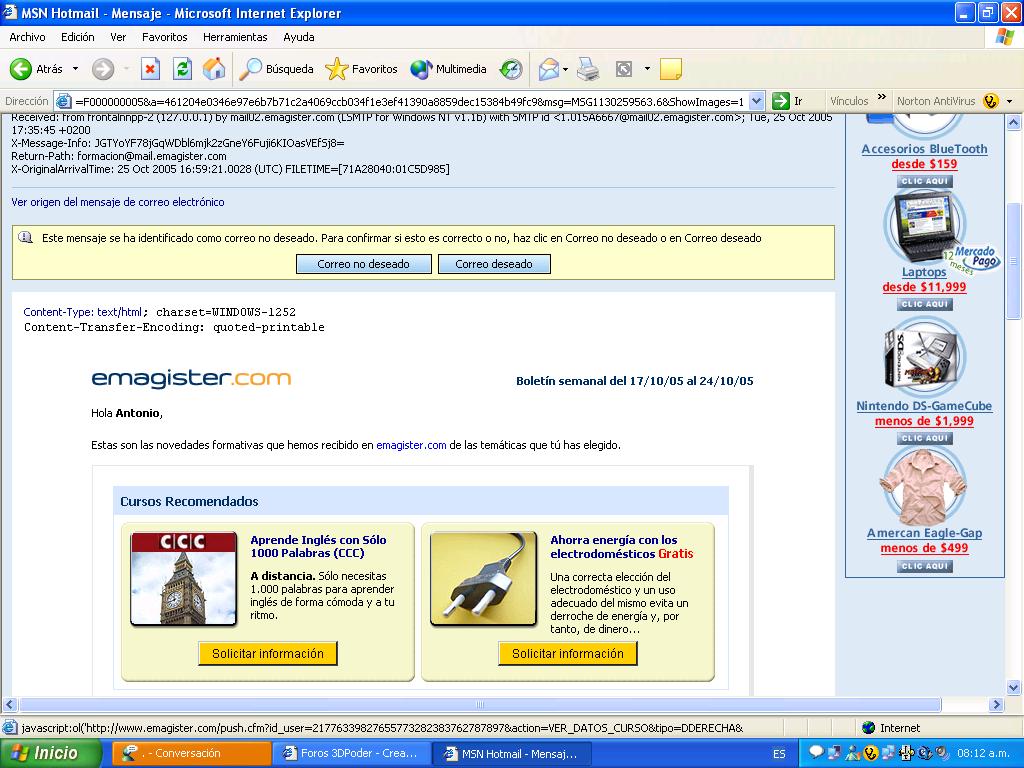Click the Nintendo DS product image
The height and width of the screenshot is (768, 1024).
pyautogui.click(x=925, y=357)
